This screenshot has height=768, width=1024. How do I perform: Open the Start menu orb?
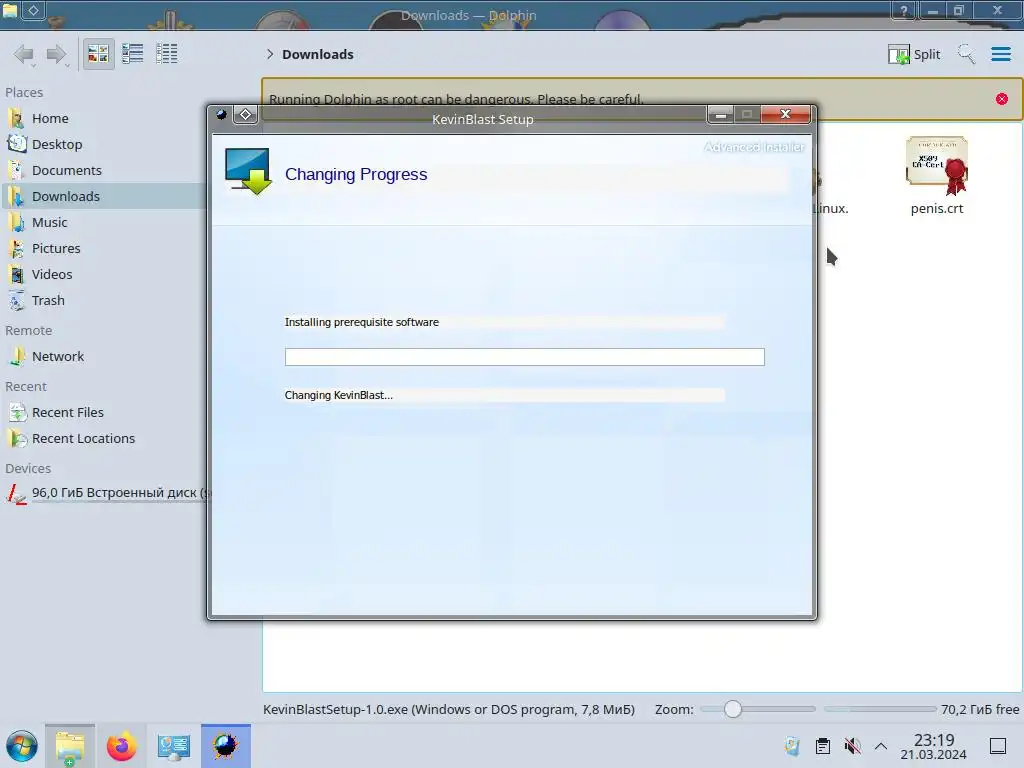click(22, 746)
